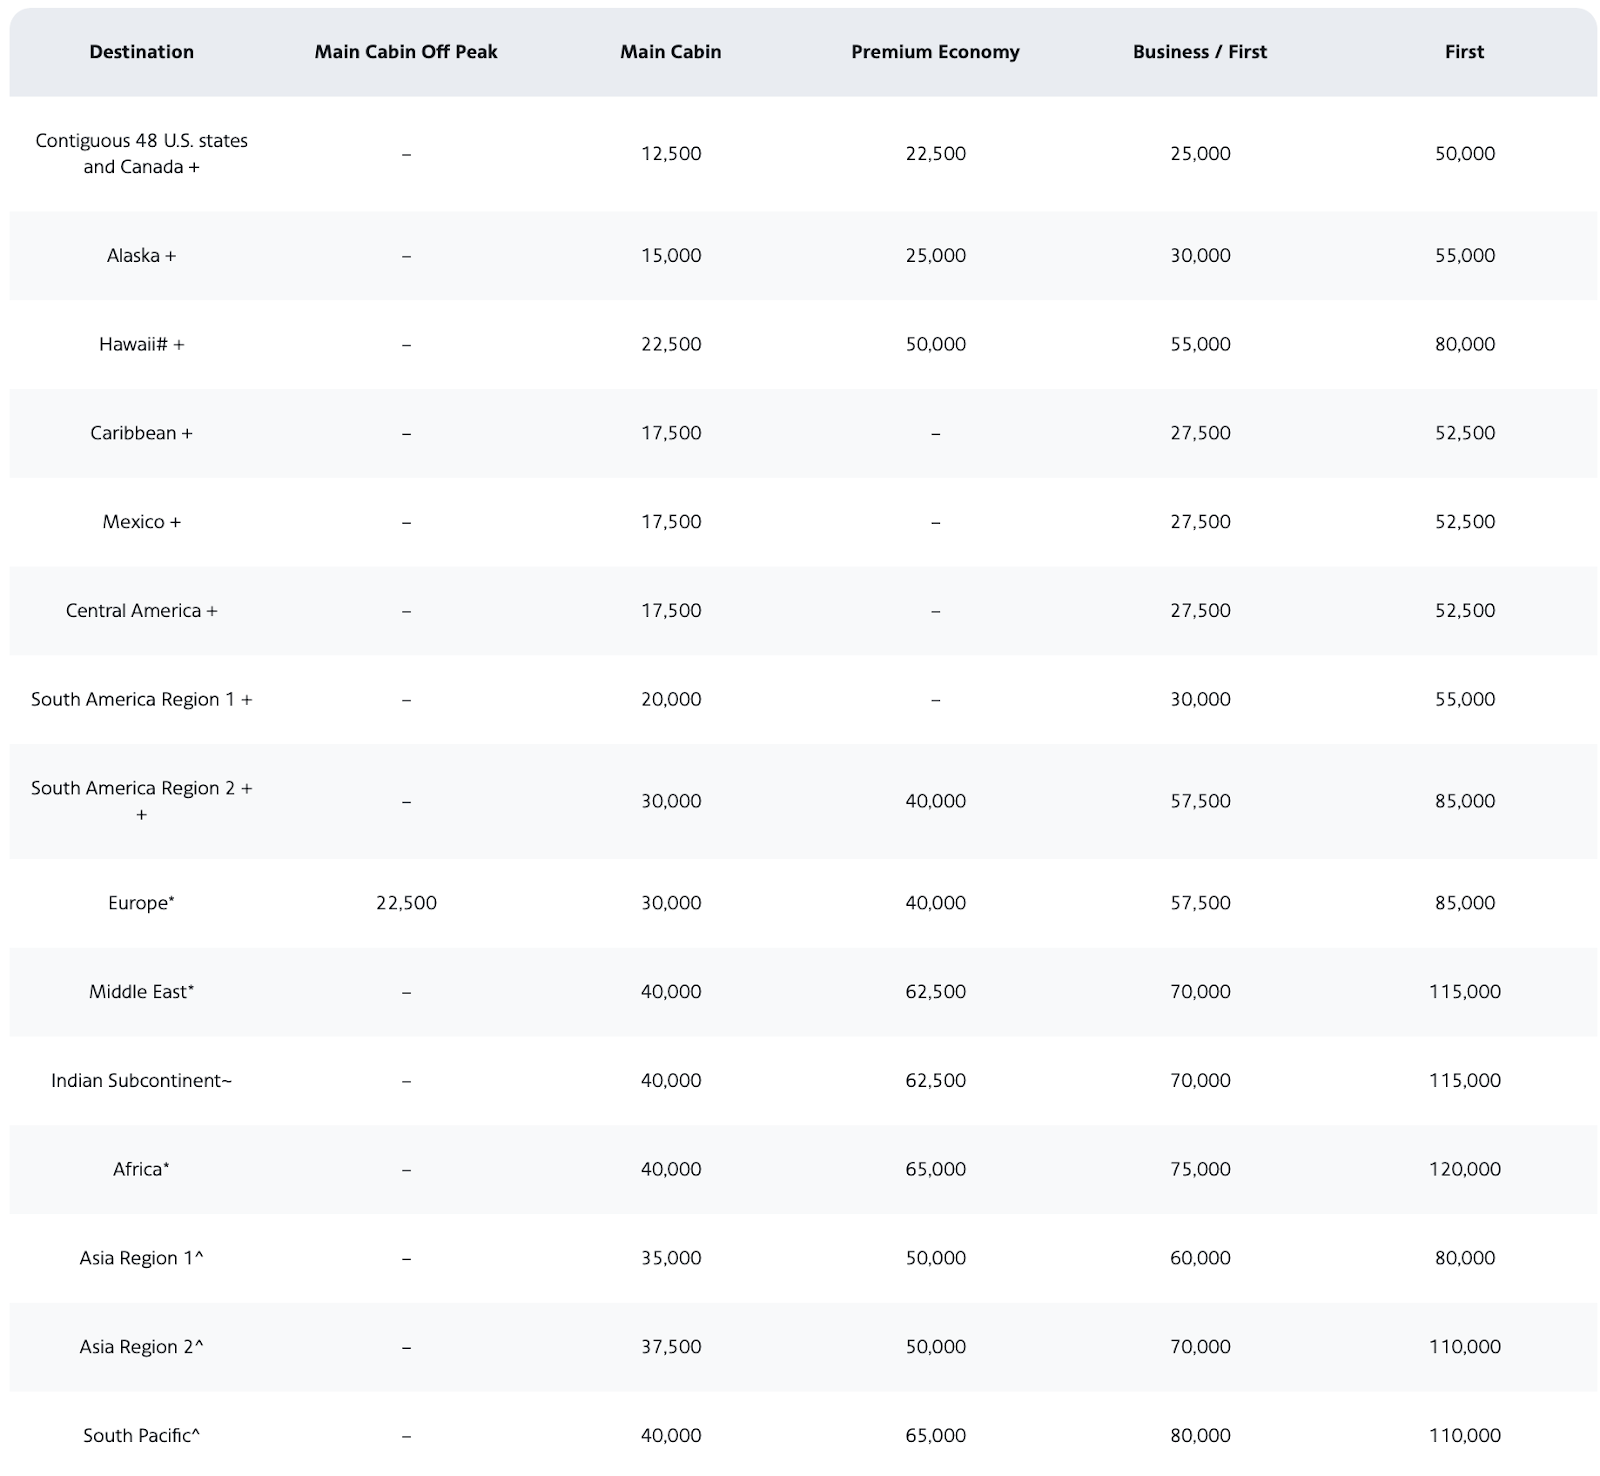Click the Premium Economy column header
The image size is (1600, 1476).
pyautogui.click(x=935, y=52)
